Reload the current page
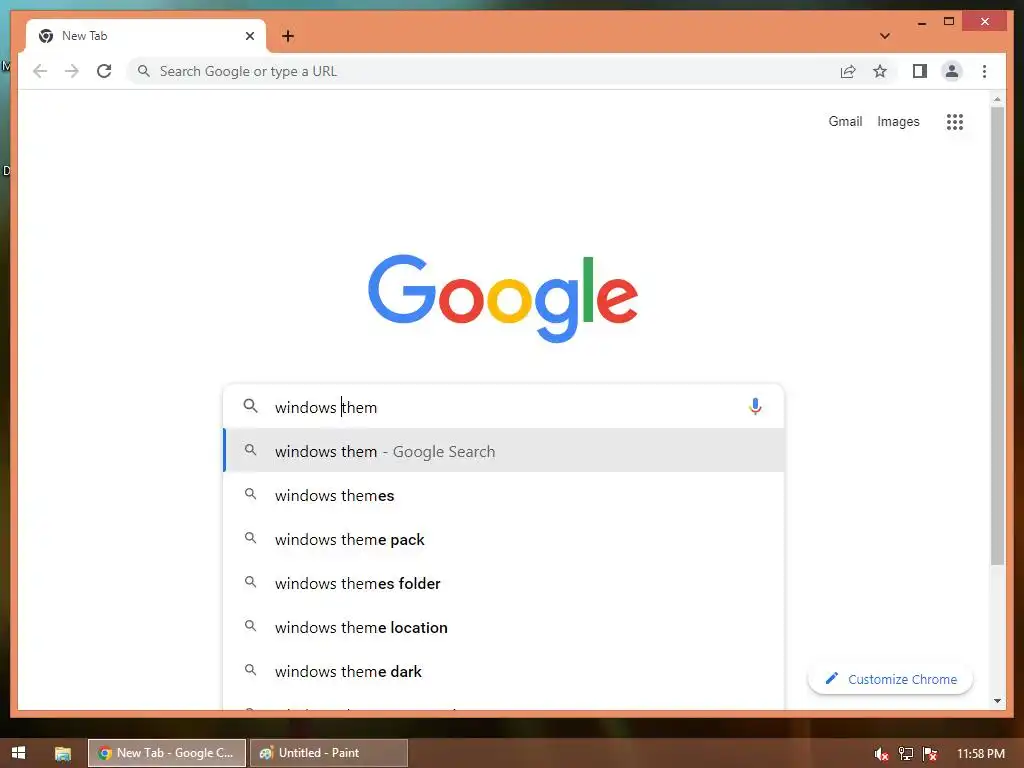This screenshot has width=1024, height=768. pyautogui.click(x=104, y=71)
